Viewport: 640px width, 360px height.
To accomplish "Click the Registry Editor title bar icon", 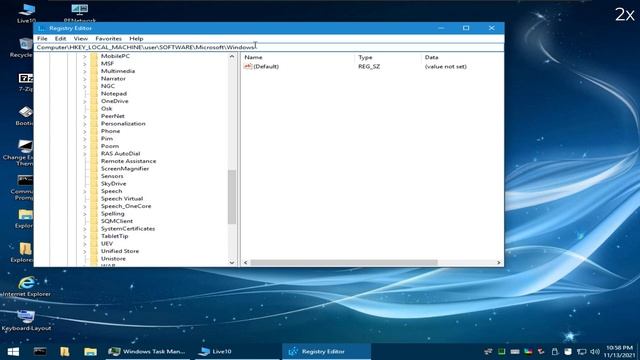I will [x=41, y=28].
